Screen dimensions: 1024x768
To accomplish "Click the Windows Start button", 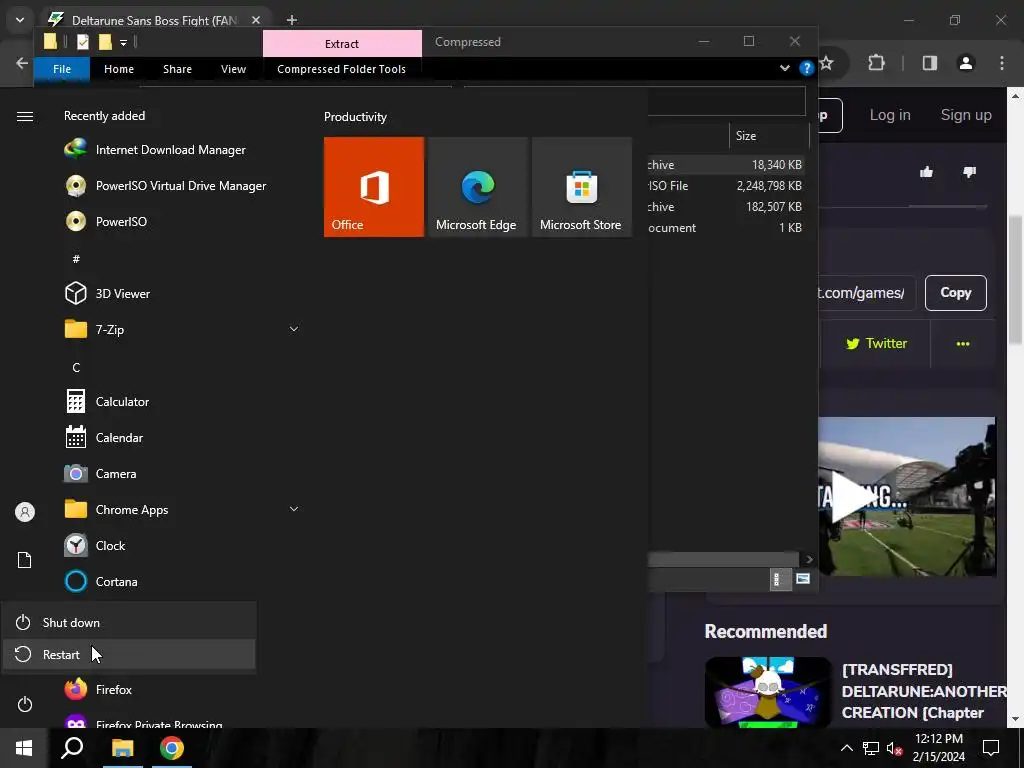I will point(24,748).
